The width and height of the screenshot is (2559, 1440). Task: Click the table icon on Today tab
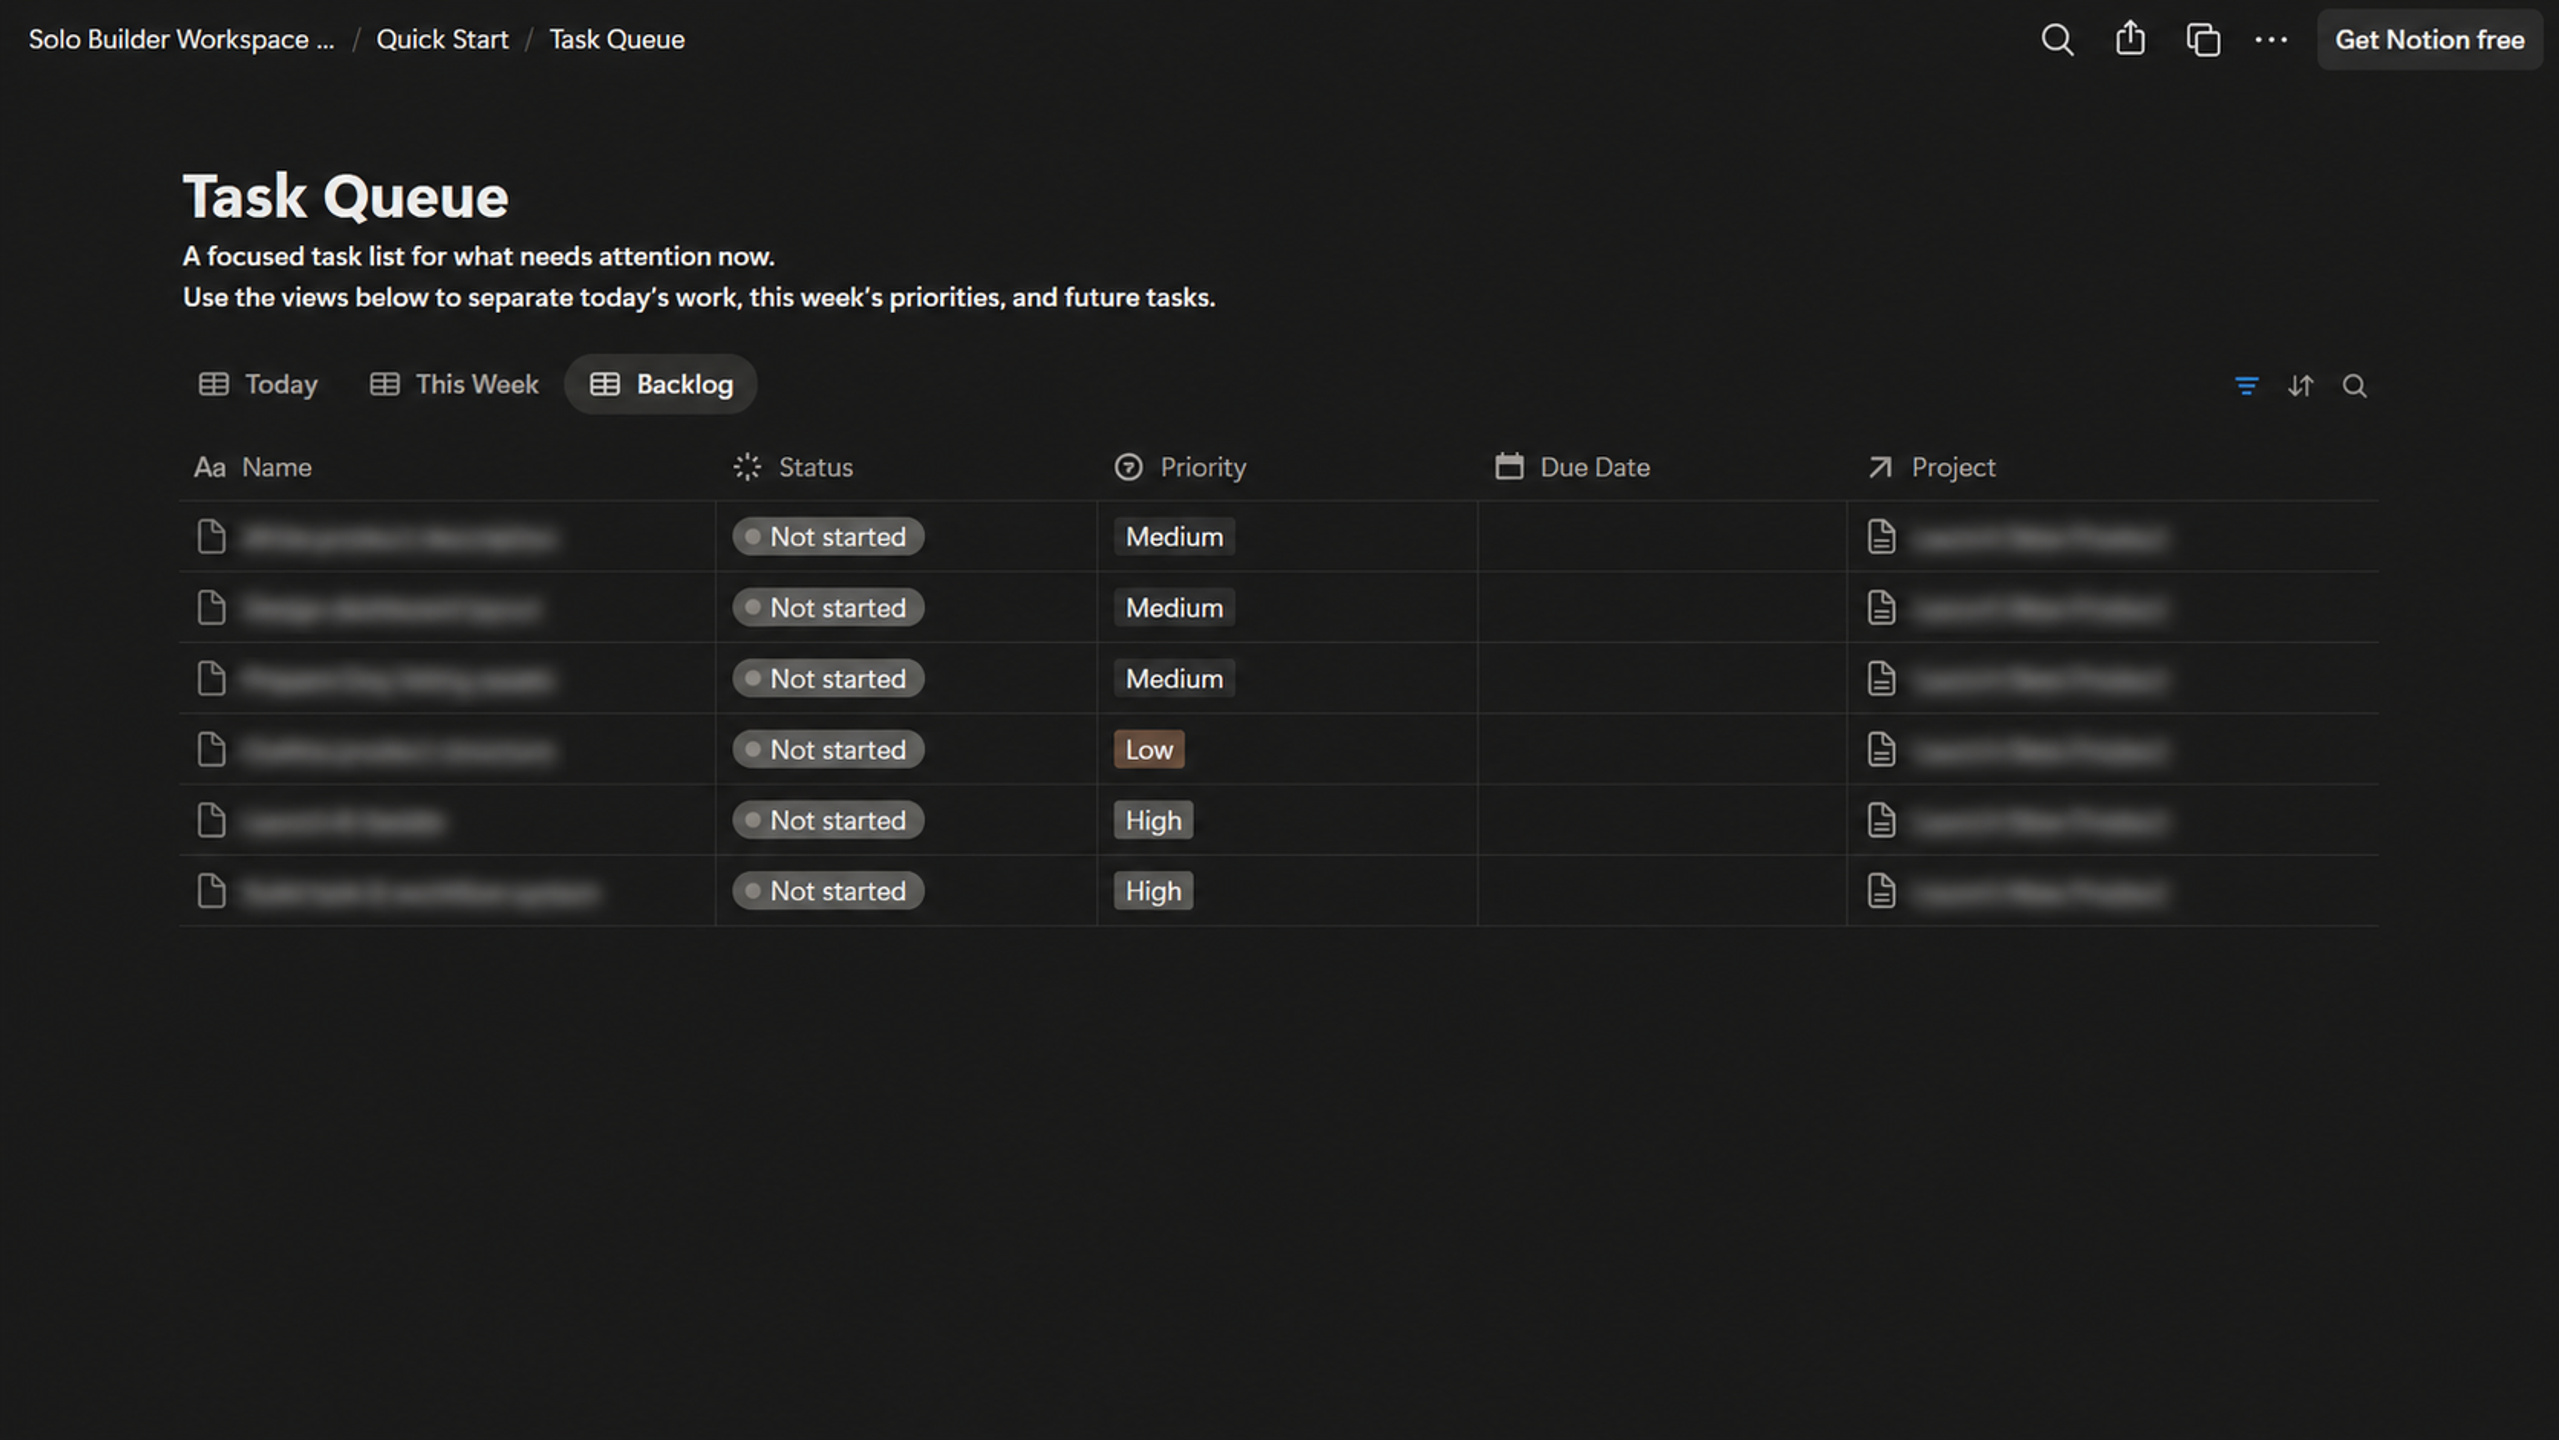click(214, 385)
